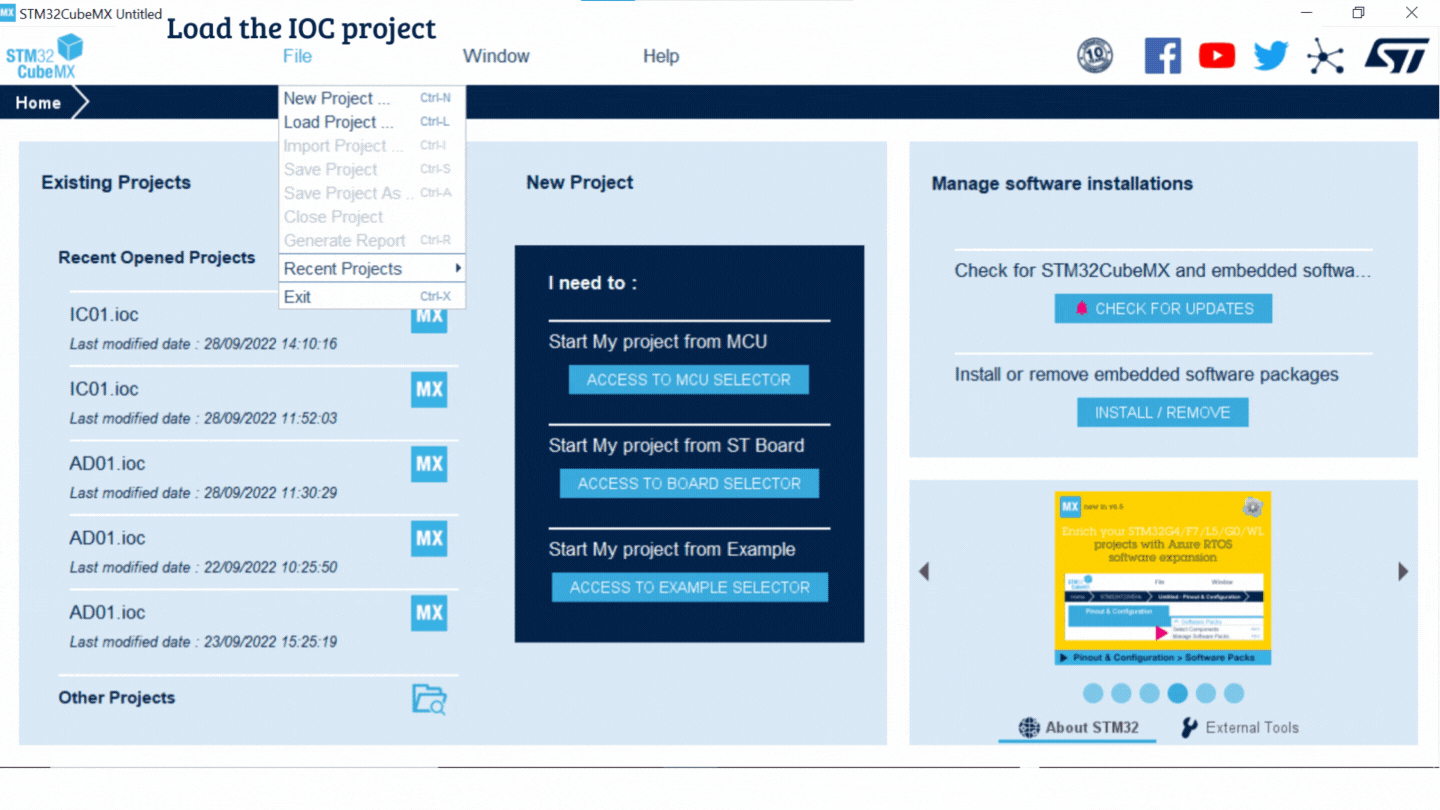Viewport: 1440px width, 810px height.
Task: Select second carousel dot indicator
Action: (1121, 693)
